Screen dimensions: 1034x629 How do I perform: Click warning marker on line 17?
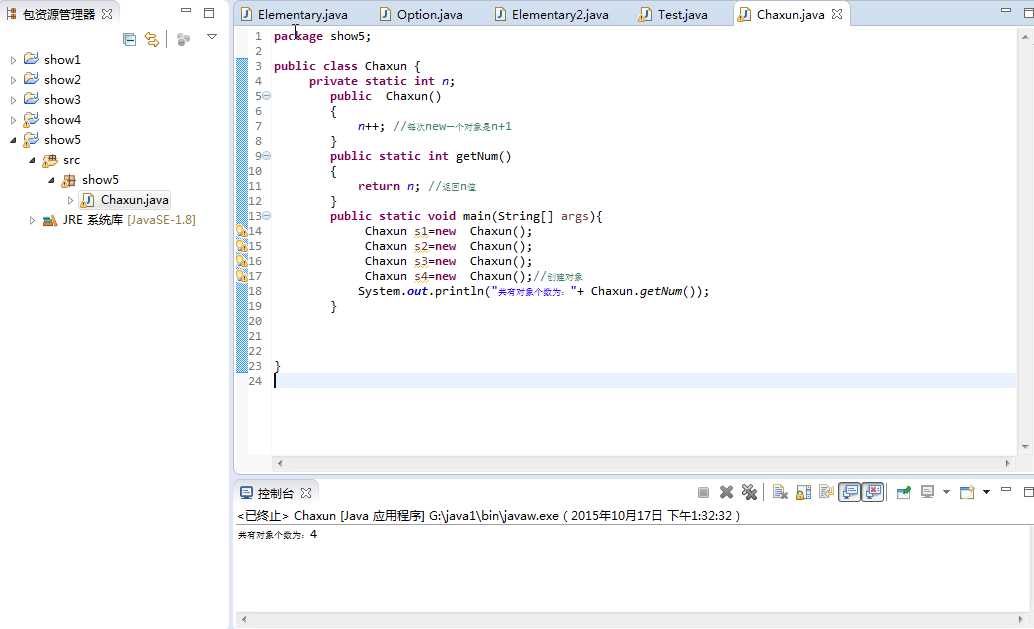point(241,276)
